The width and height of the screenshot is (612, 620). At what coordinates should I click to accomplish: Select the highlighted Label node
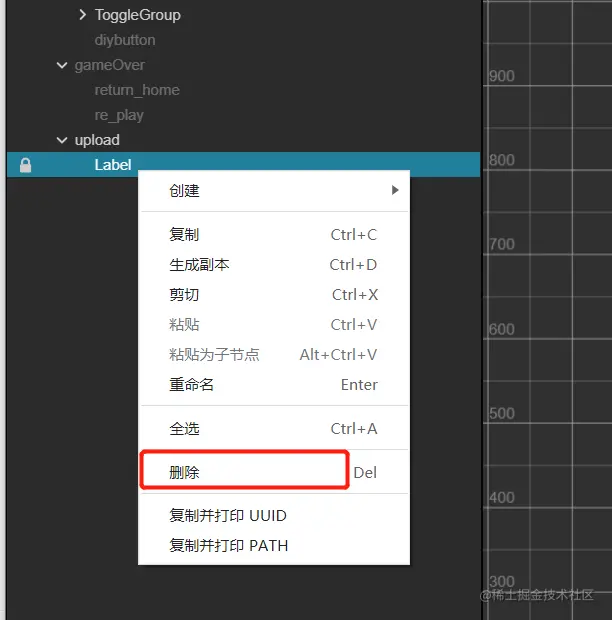point(244,165)
